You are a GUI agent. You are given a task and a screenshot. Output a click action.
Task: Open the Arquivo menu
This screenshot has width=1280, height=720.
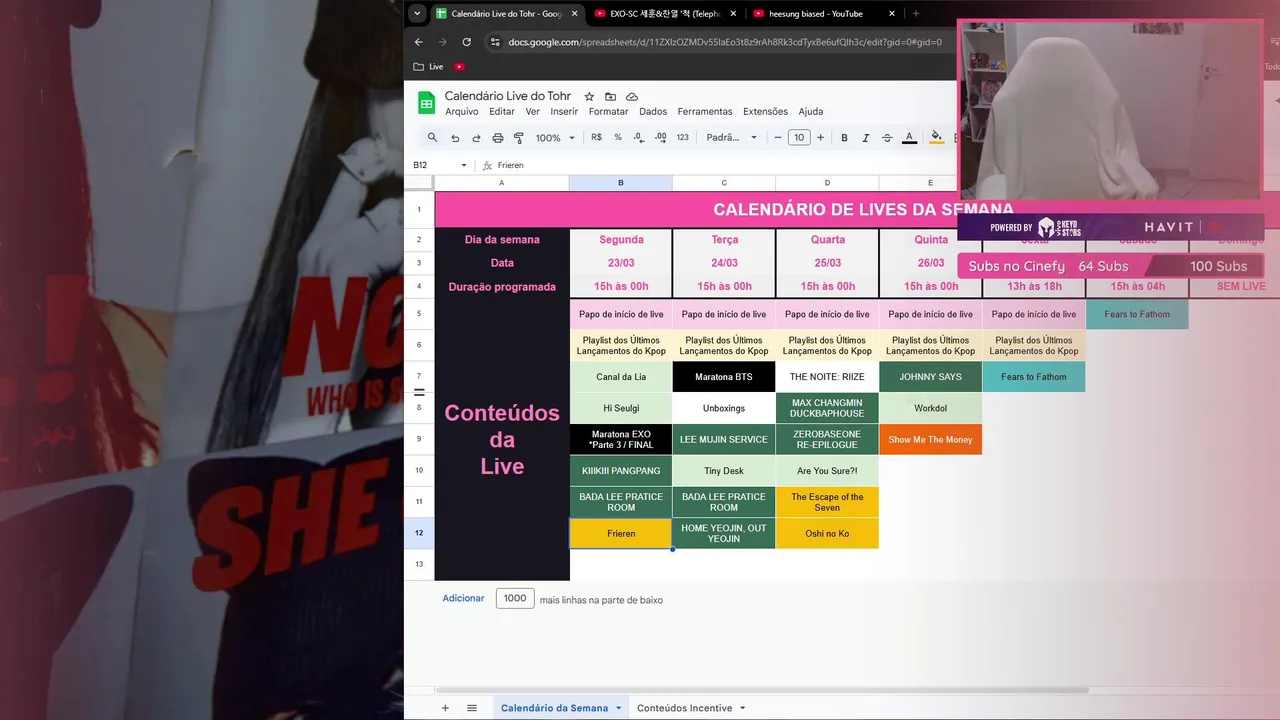[x=462, y=112]
